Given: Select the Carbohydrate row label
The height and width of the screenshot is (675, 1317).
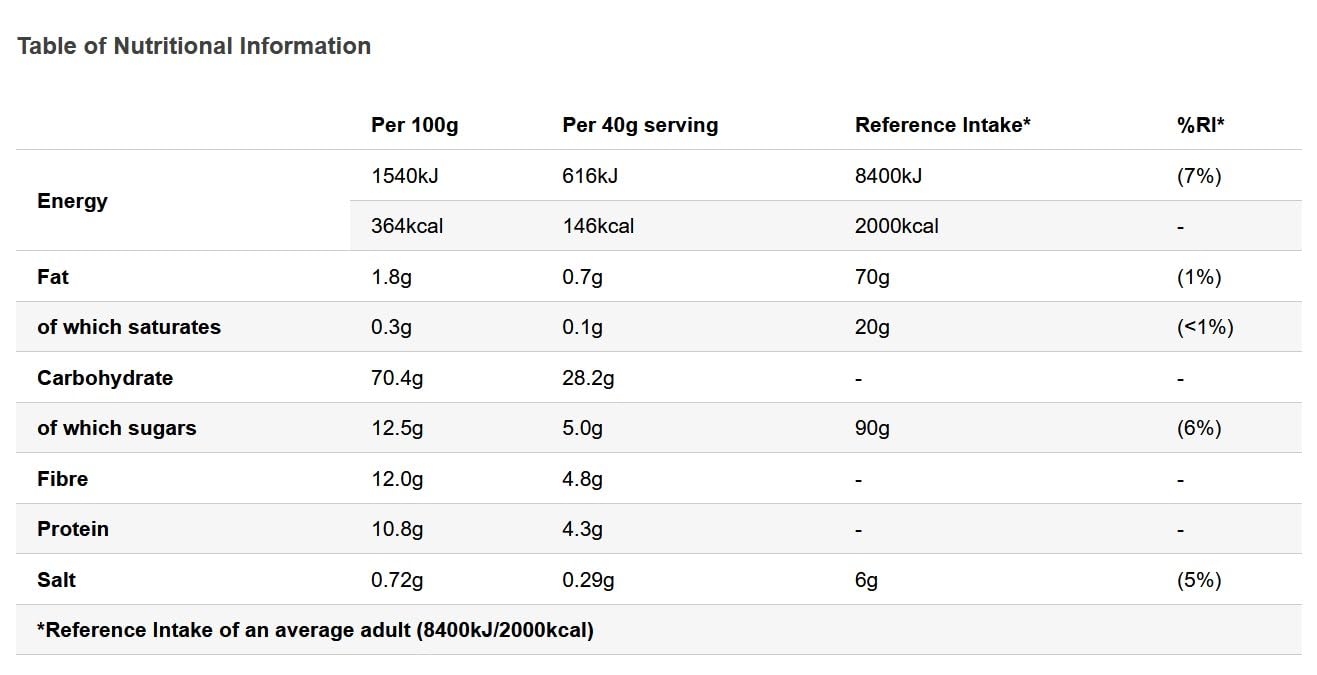Looking at the screenshot, I should [x=105, y=378].
